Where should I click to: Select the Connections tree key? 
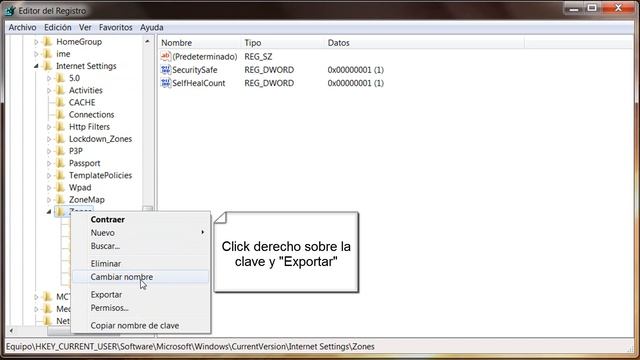(91, 115)
